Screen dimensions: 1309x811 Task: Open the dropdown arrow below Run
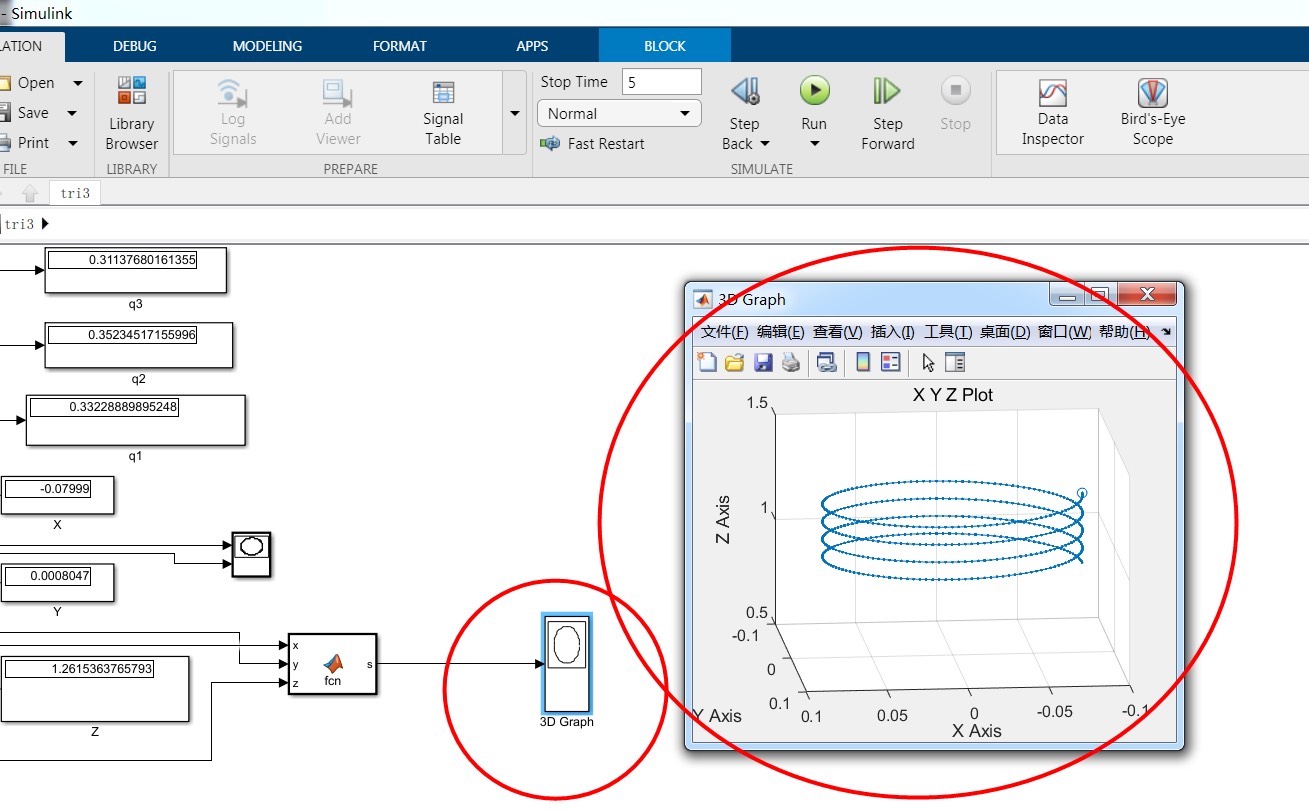(814, 144)
